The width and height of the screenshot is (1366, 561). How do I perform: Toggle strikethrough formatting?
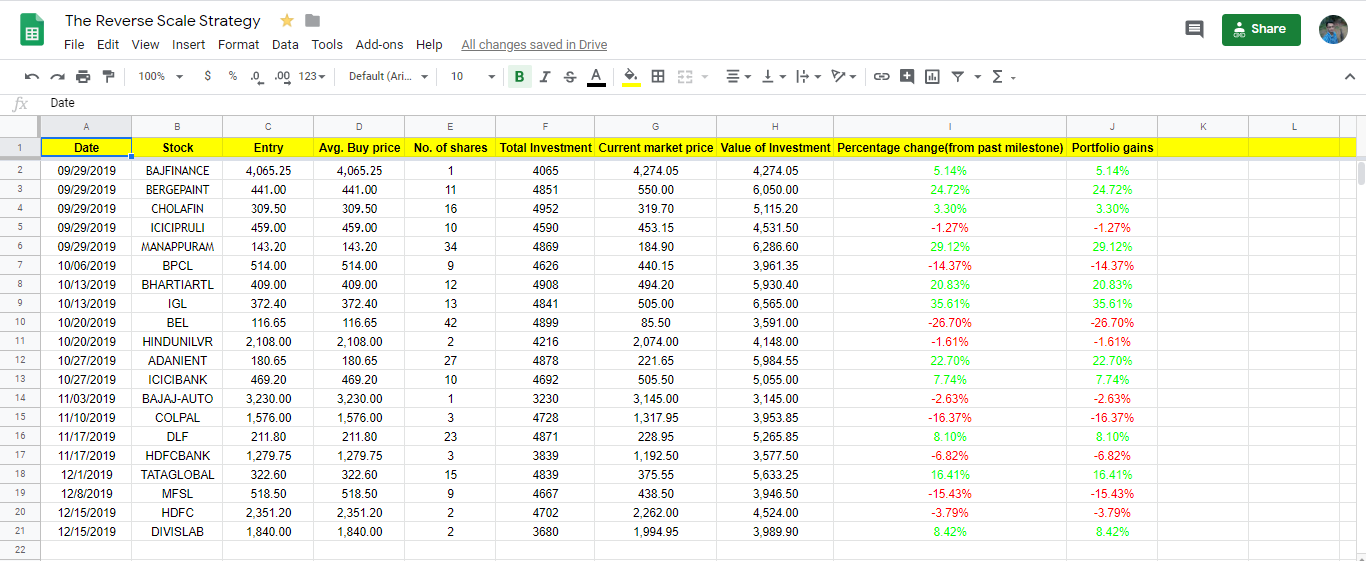click(x=570, y=76)
